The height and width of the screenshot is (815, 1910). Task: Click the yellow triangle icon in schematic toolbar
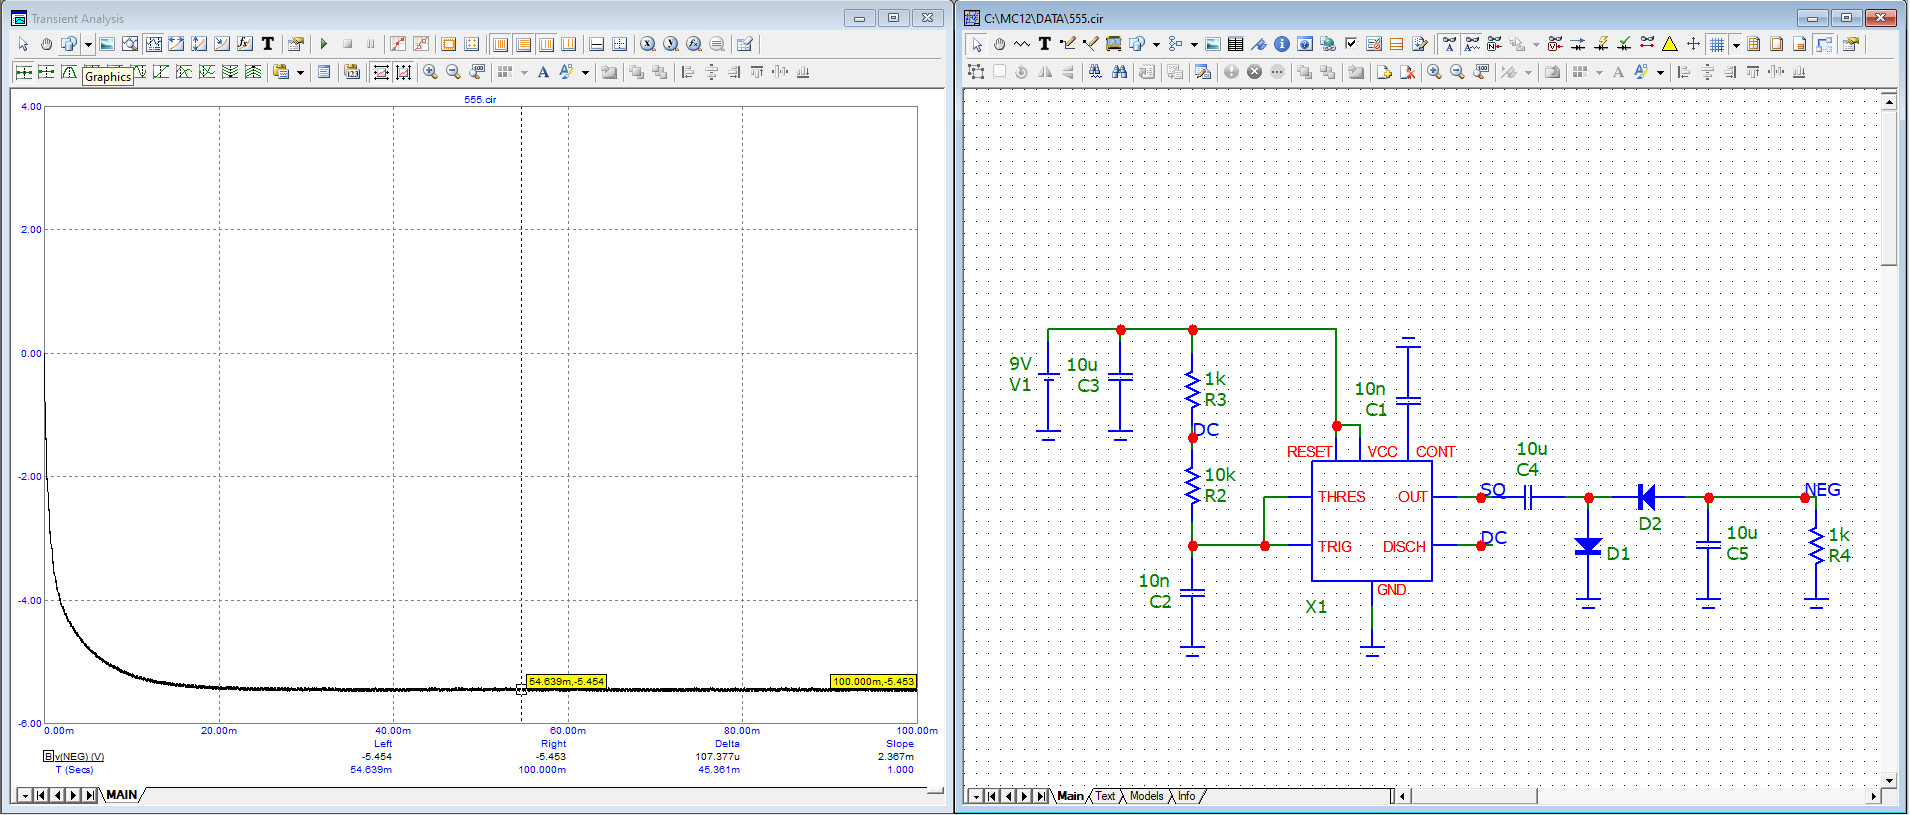coord(1669,44)
